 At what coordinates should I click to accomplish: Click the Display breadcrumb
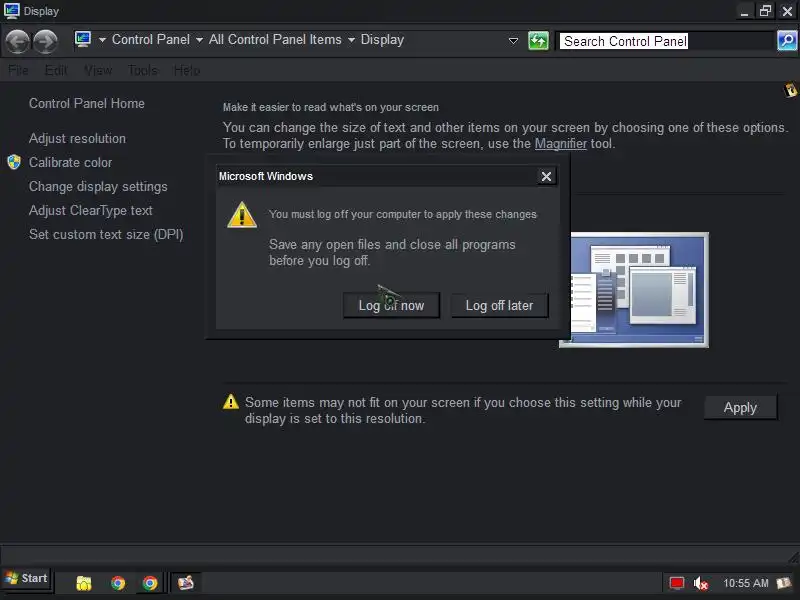[x=382, y=40]
